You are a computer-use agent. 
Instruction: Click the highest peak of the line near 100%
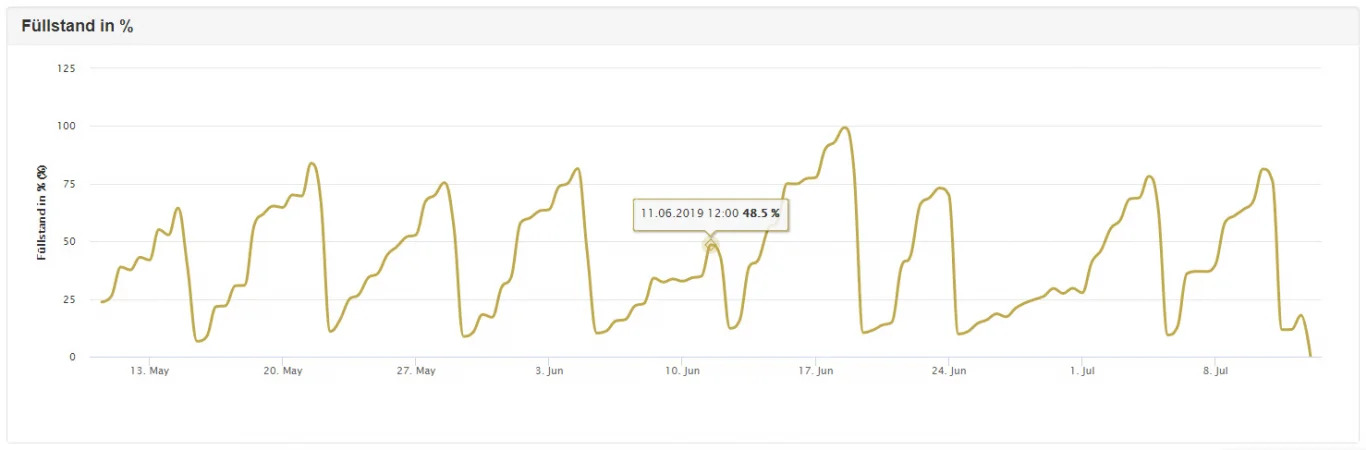click(x=846, y=128)
